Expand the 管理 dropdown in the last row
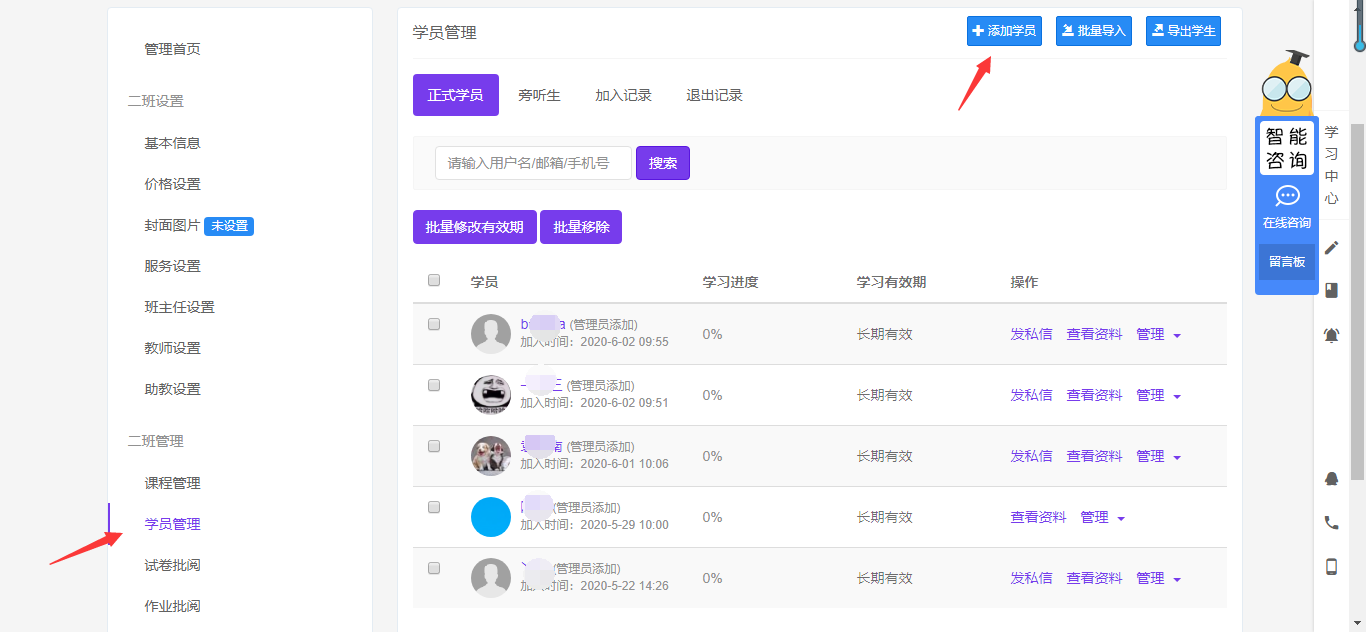 pos(1158,579)
